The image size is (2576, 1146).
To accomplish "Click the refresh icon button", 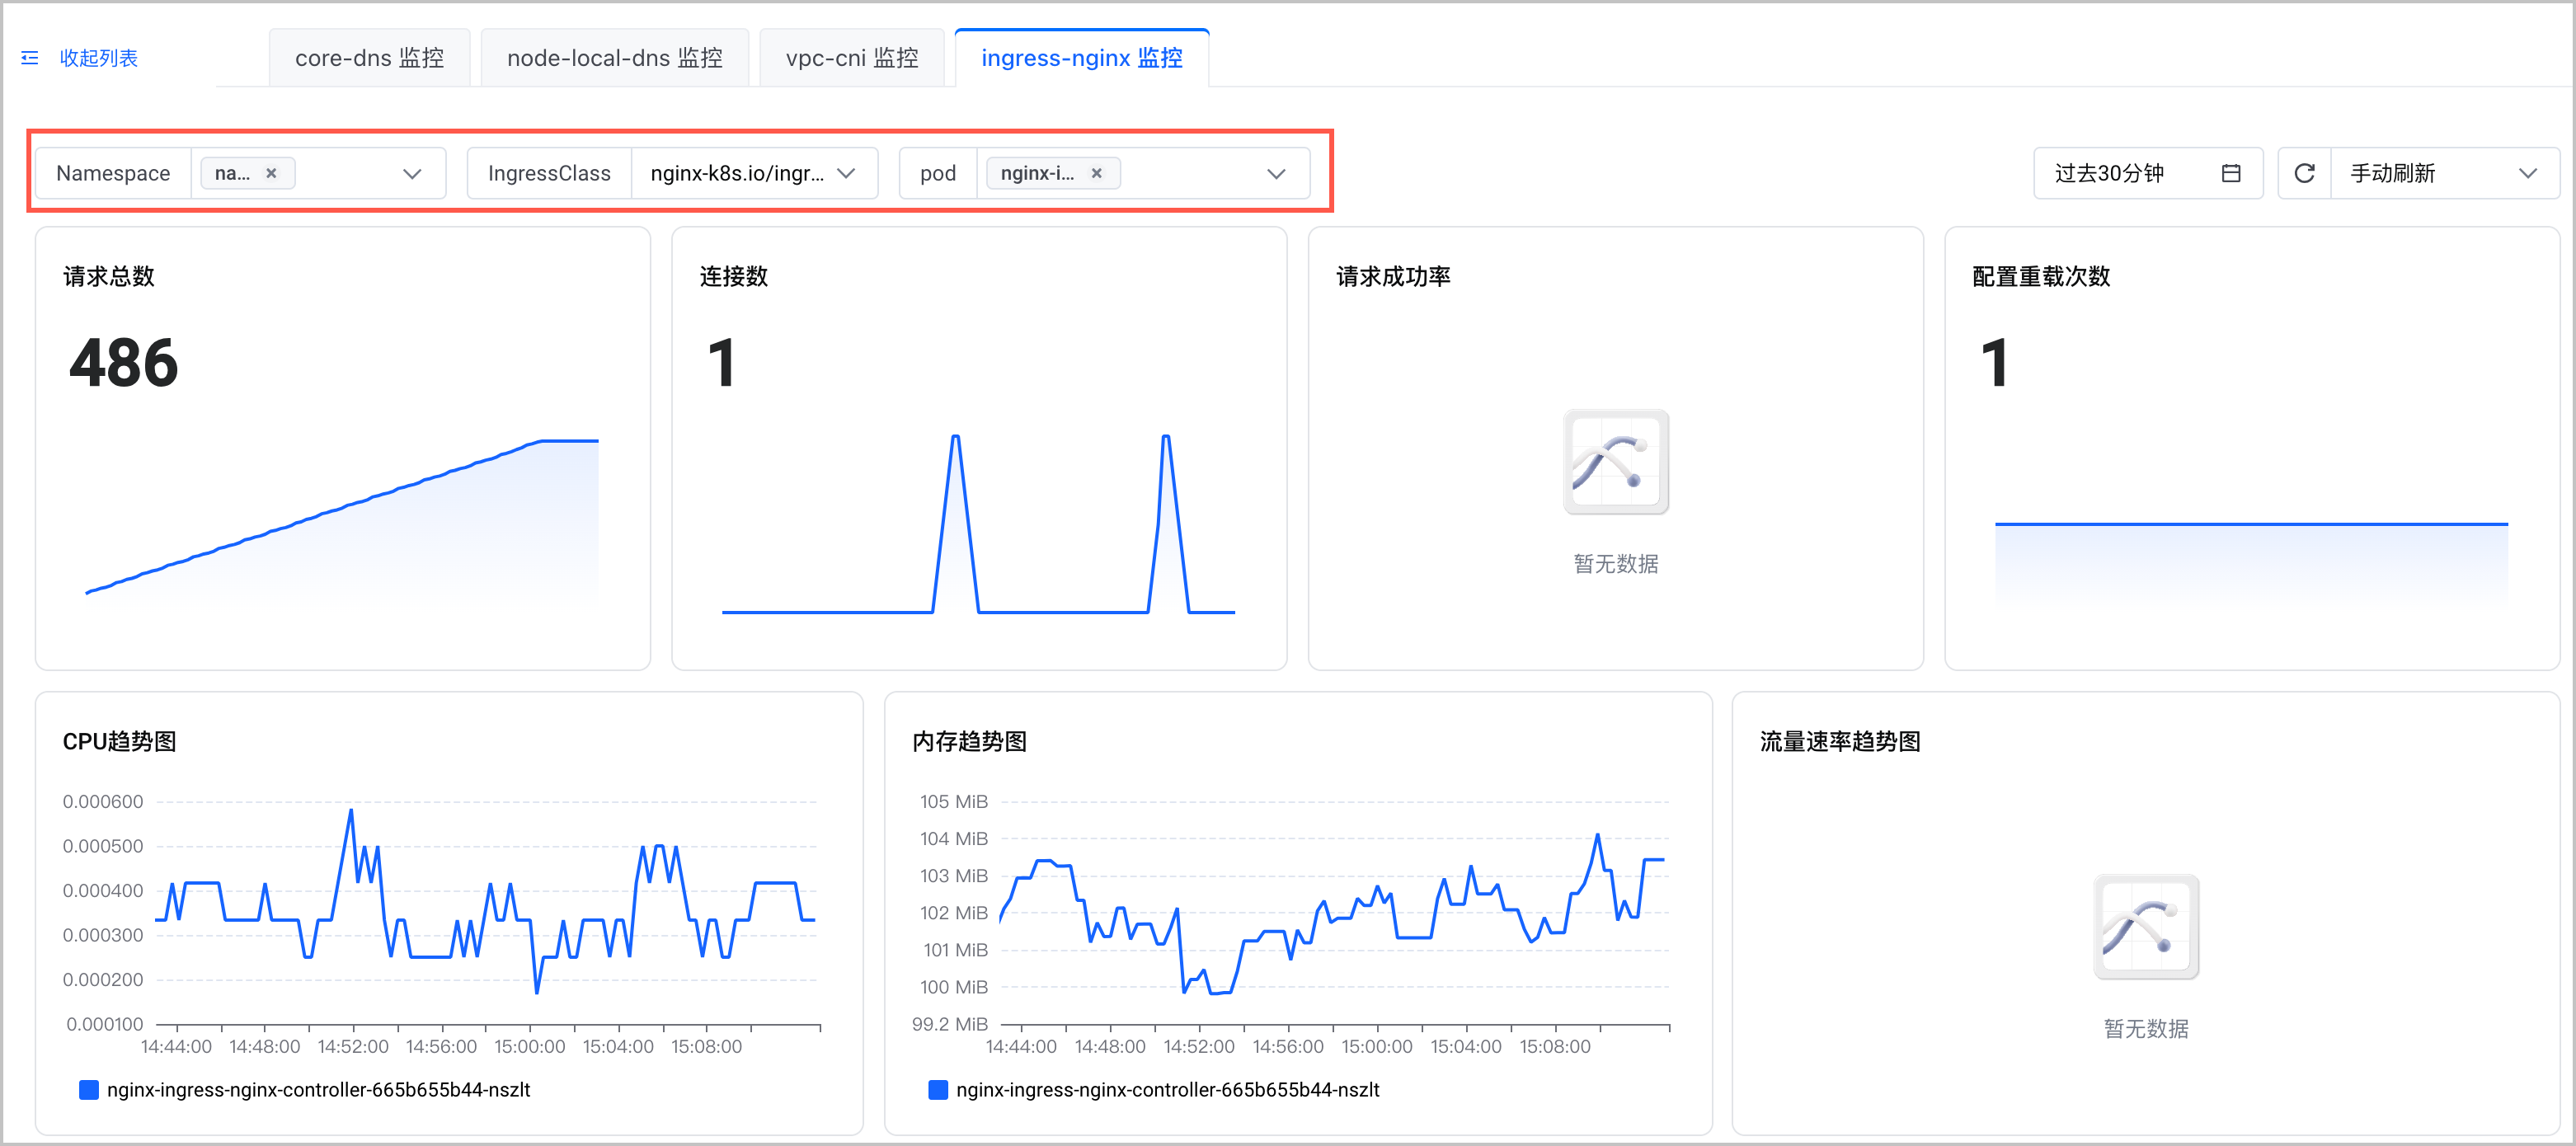I will pos(2304,173).
